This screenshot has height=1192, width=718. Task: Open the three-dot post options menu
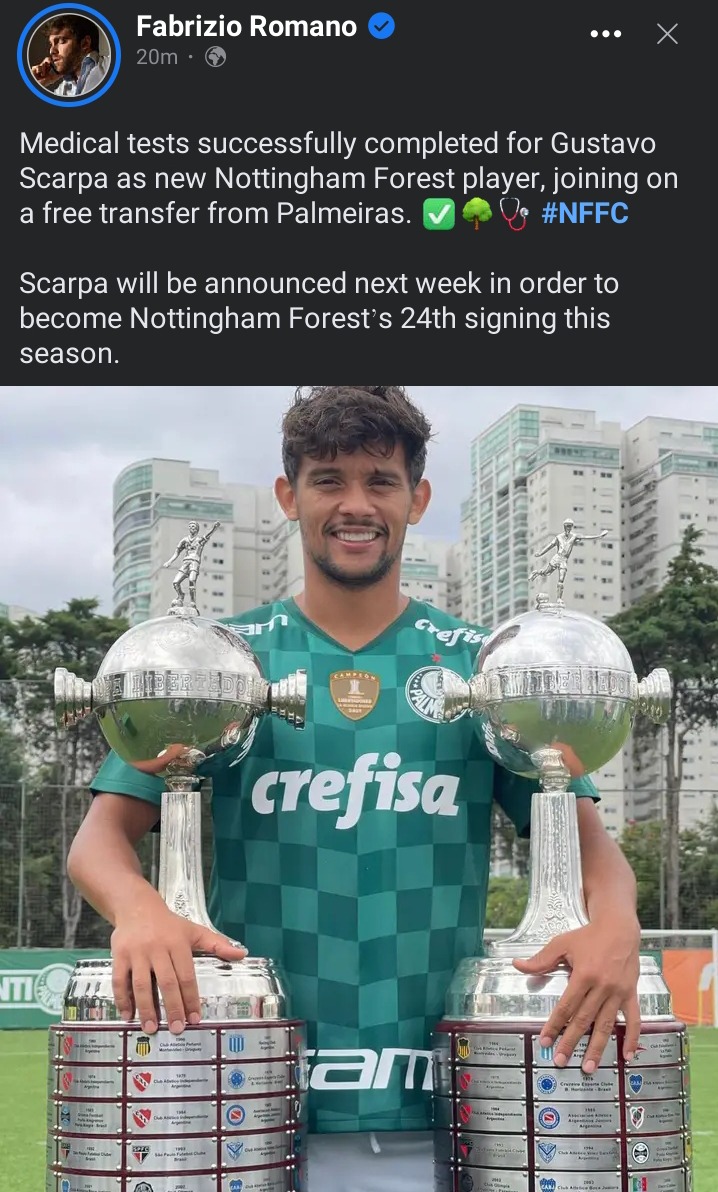click(x=605, y=33)
